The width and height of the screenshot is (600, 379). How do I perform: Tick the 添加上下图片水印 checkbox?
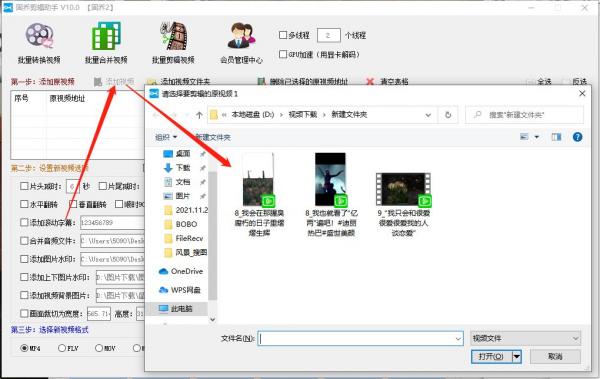[x=24, y=277]
